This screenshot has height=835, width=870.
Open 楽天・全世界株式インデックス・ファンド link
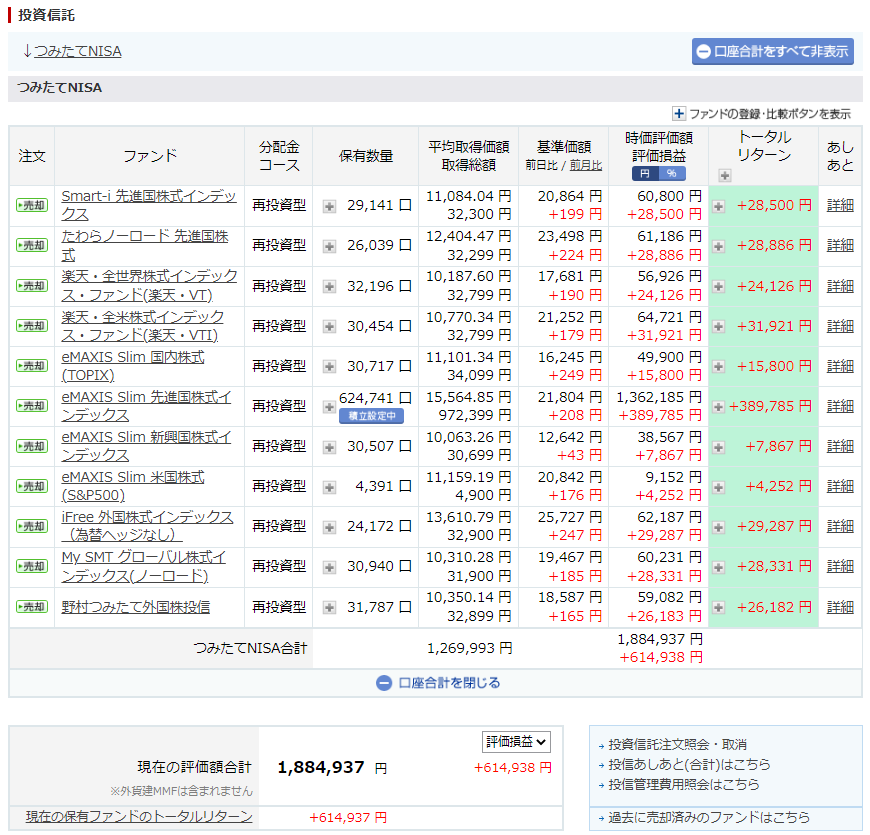tap(149, 285)
